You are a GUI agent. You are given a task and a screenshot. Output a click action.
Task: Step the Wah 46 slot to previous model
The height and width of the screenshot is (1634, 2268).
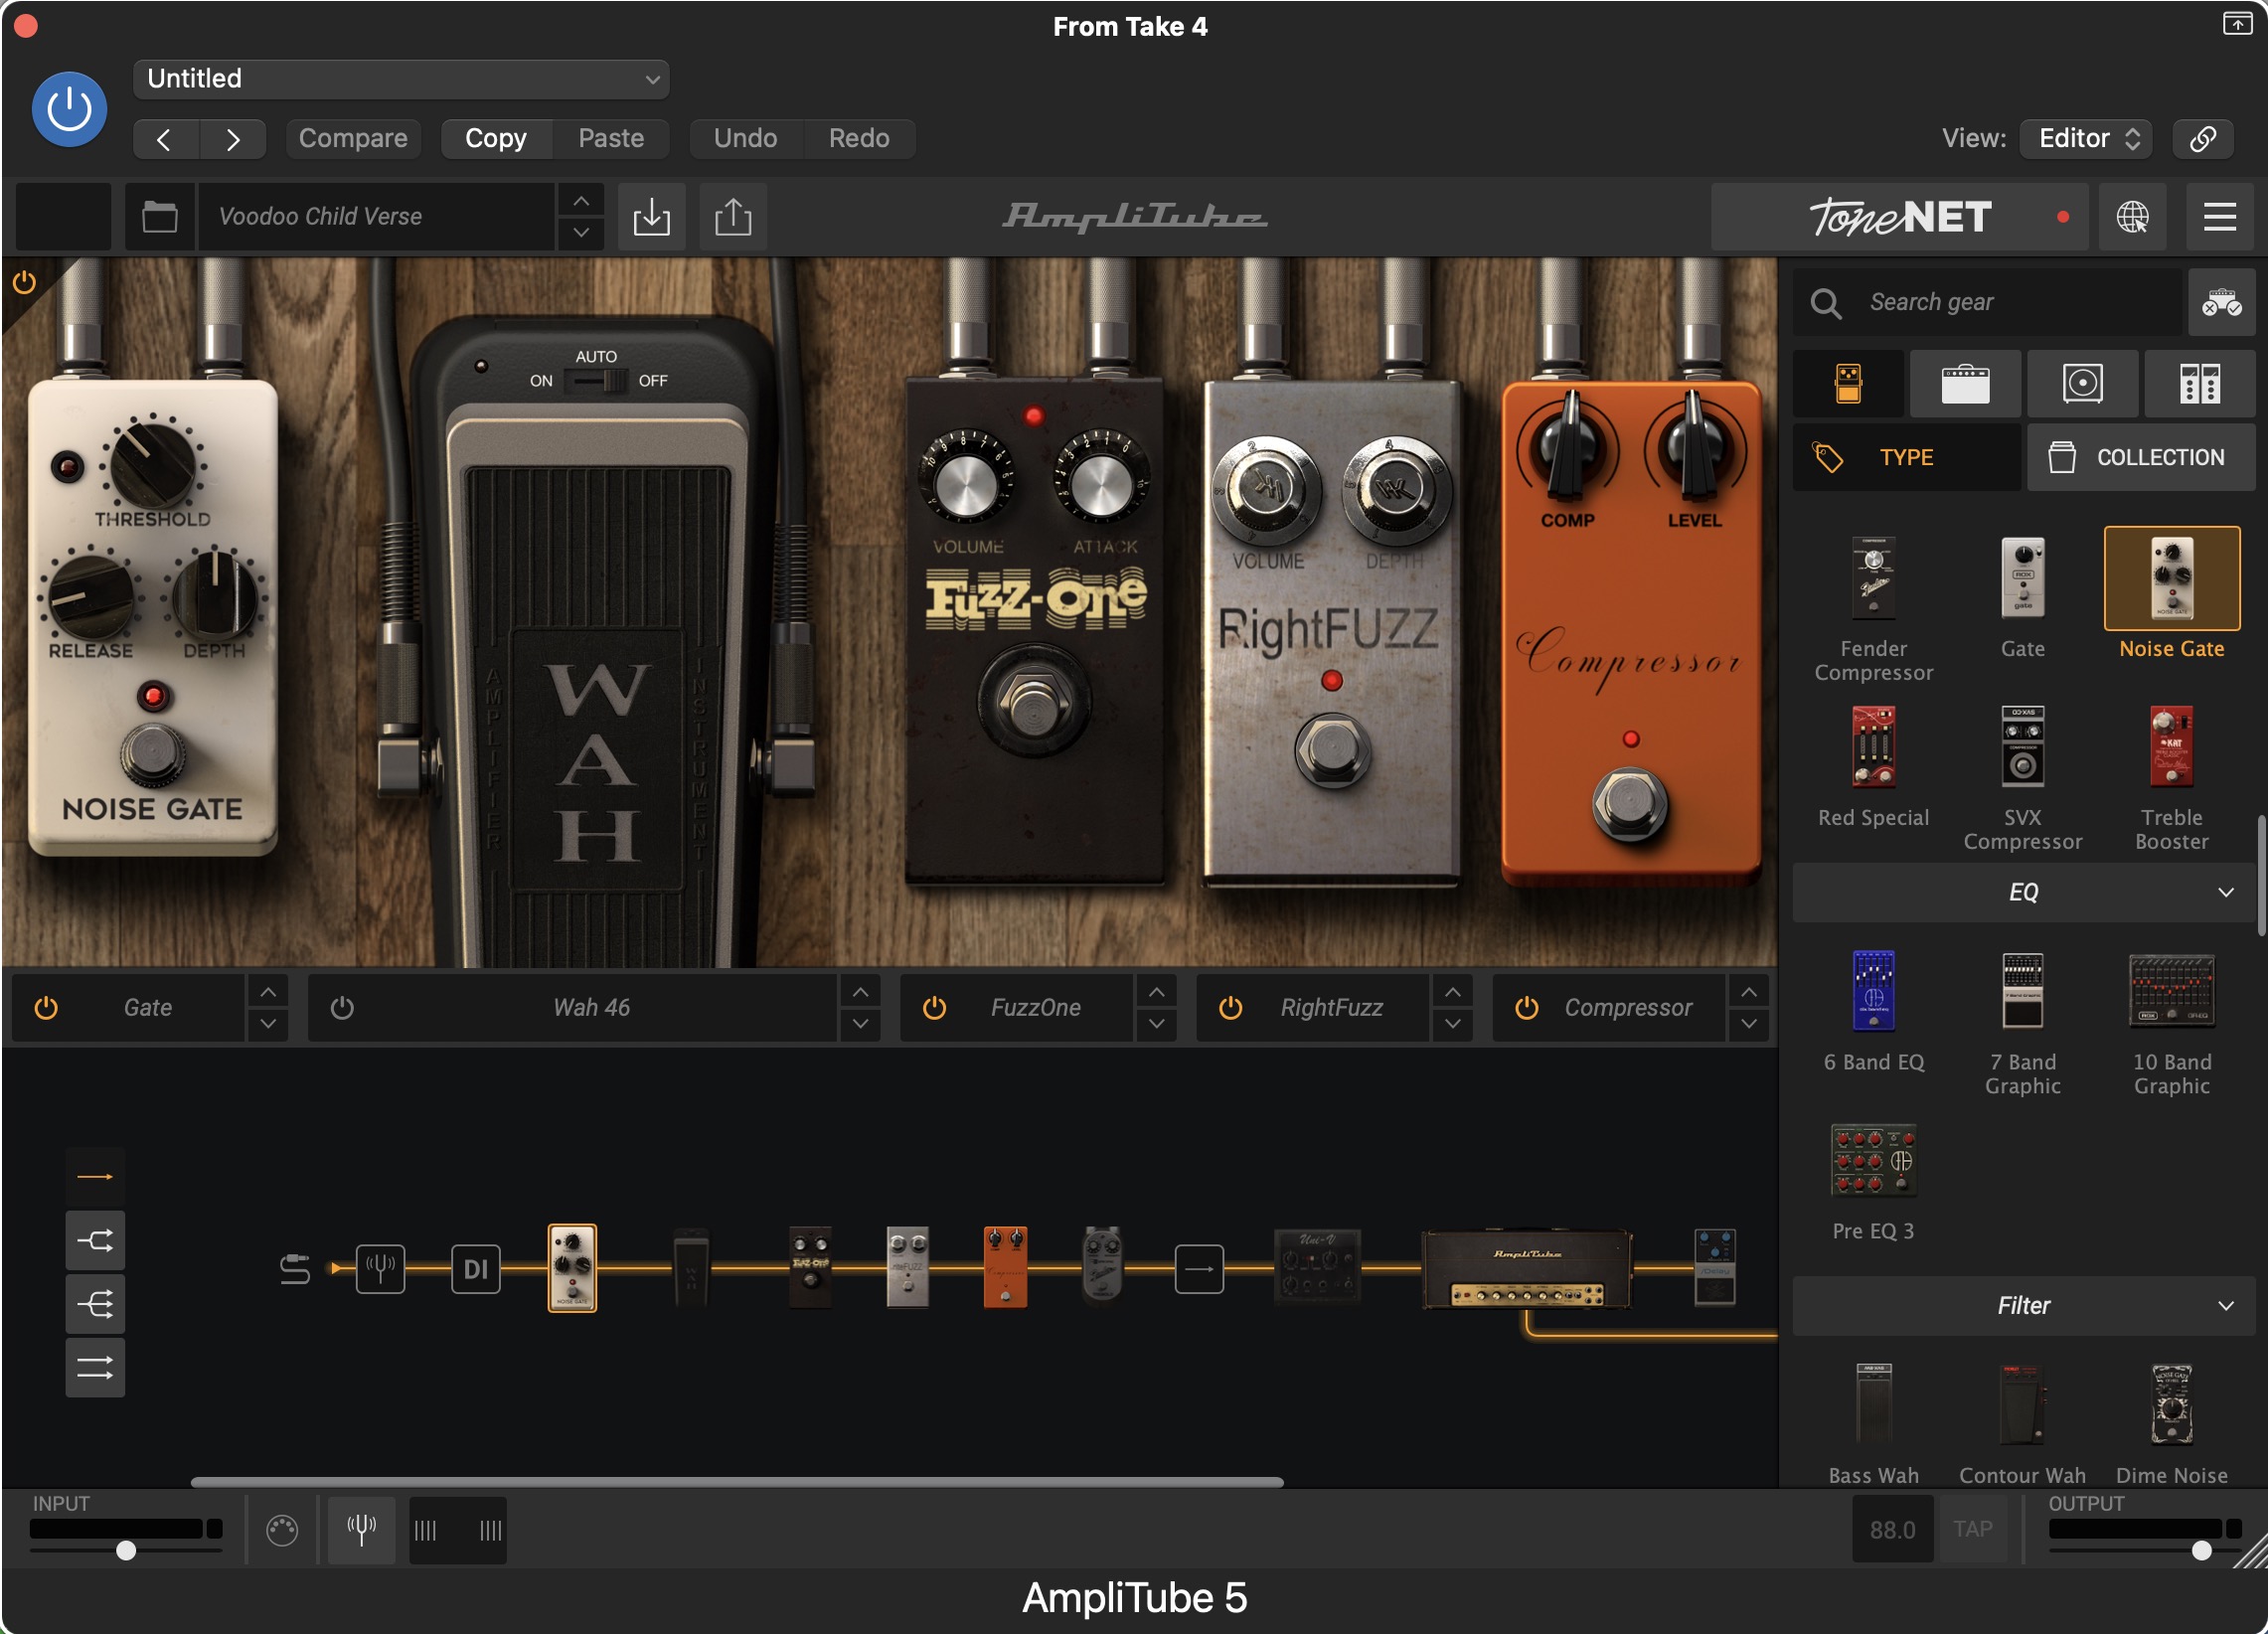[x=860, y=992]
